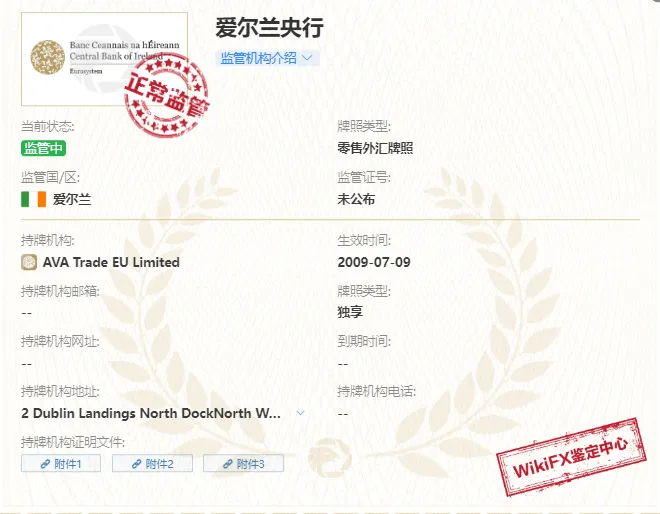The width and height of the screenshot is (660, 514).
Task: Click the 持牌机构网址 label
Action: click(x=60, y=341)
